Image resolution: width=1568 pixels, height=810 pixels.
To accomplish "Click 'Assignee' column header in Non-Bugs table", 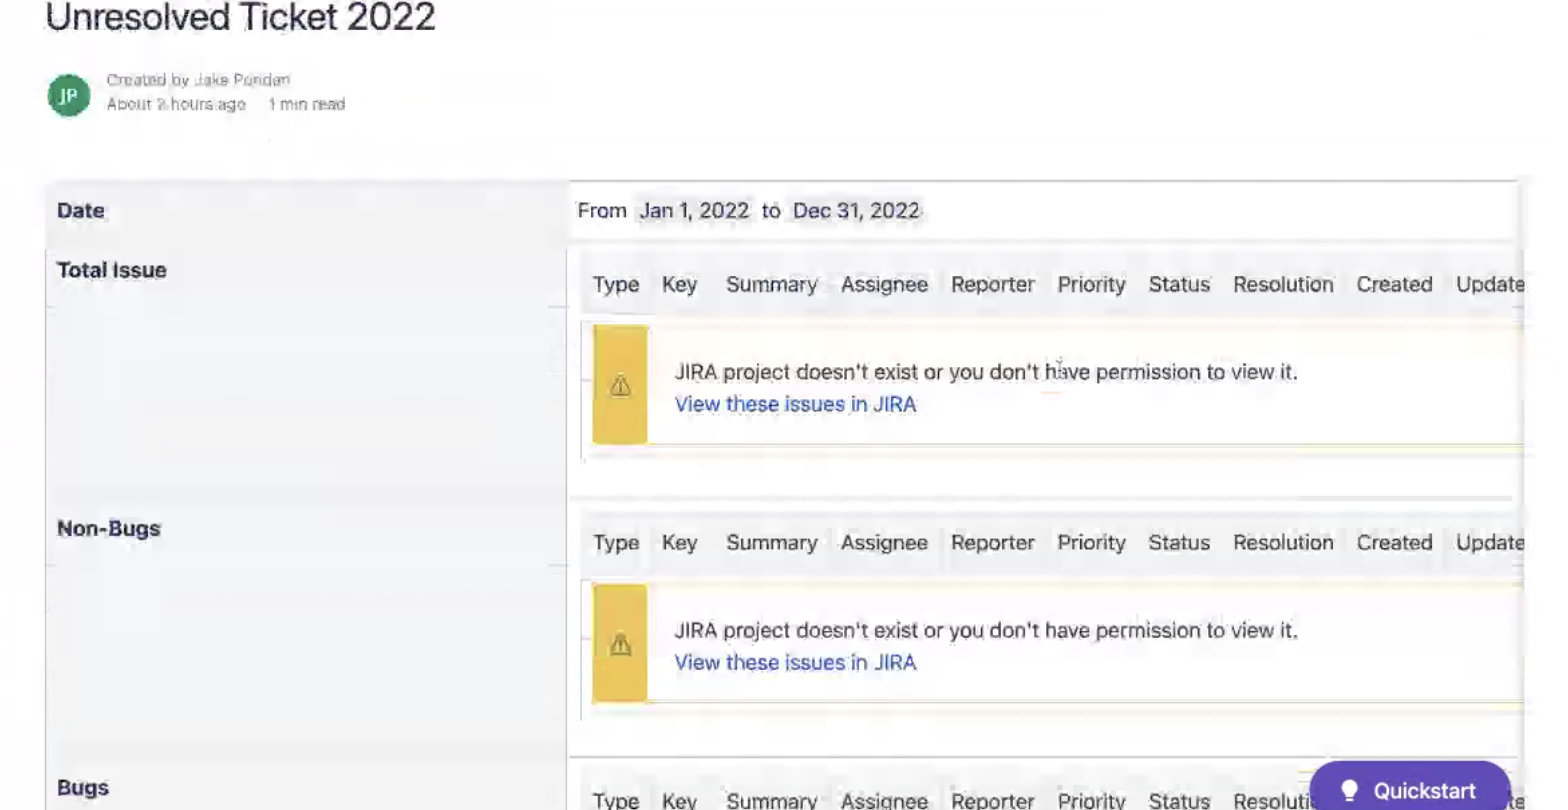I will click(884, 543).
